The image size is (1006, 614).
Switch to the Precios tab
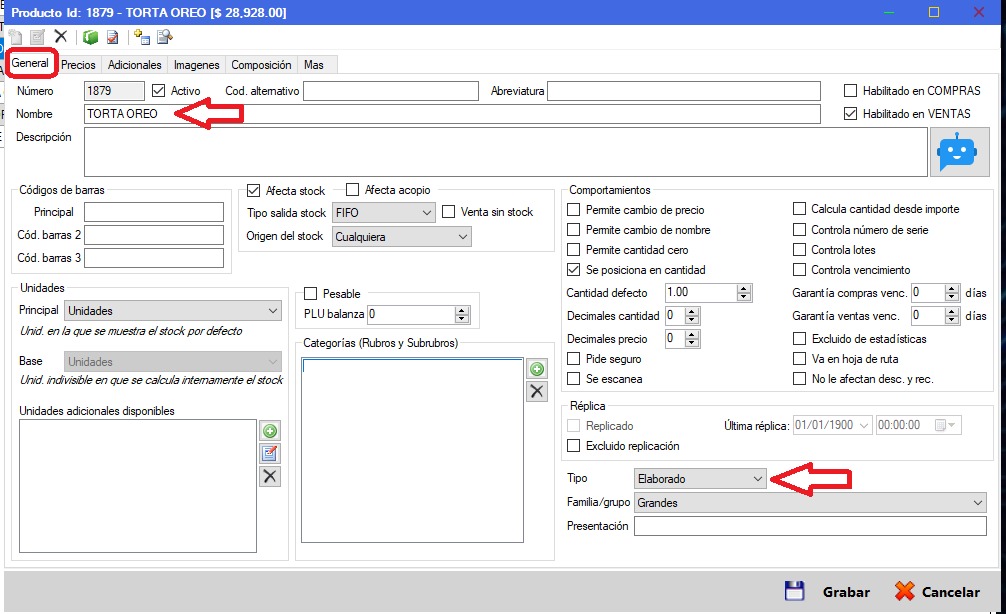click(x=78, y=65)
